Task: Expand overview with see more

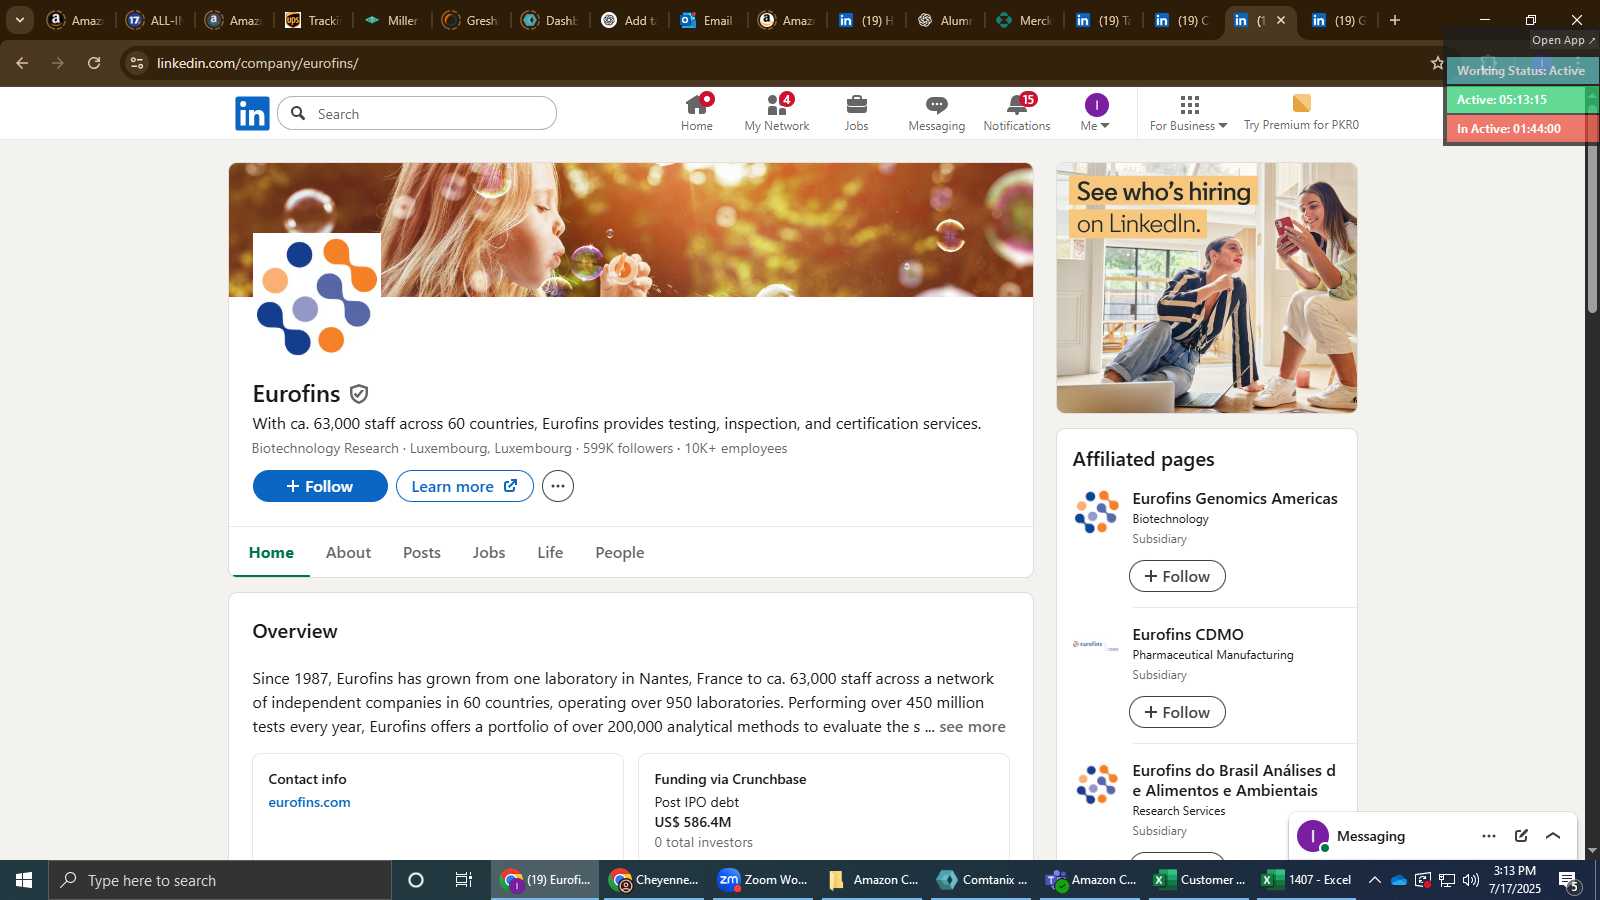Action: click(972, 727)
